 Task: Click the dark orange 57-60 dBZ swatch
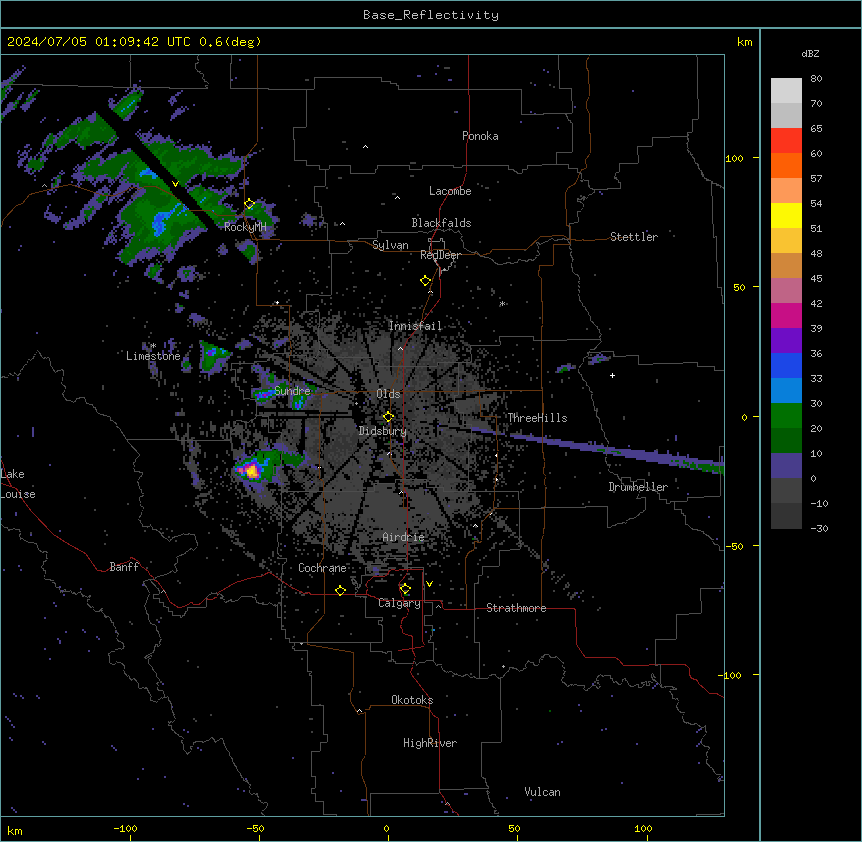pos(786,165)
